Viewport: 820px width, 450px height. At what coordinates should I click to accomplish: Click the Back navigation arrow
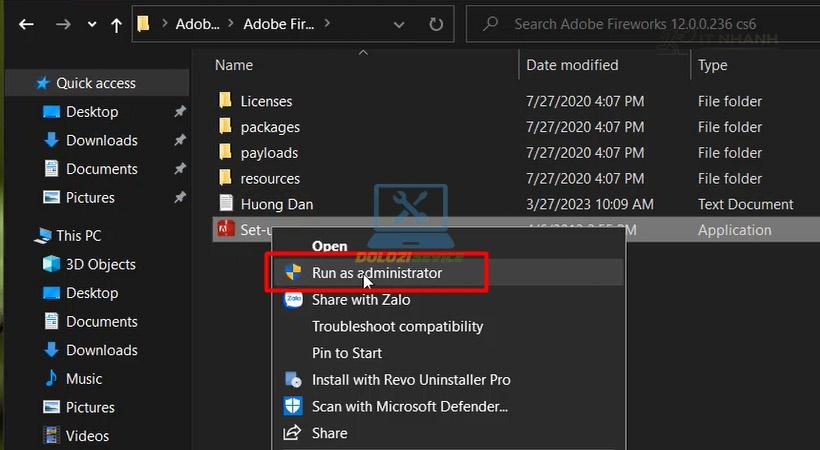26,23
